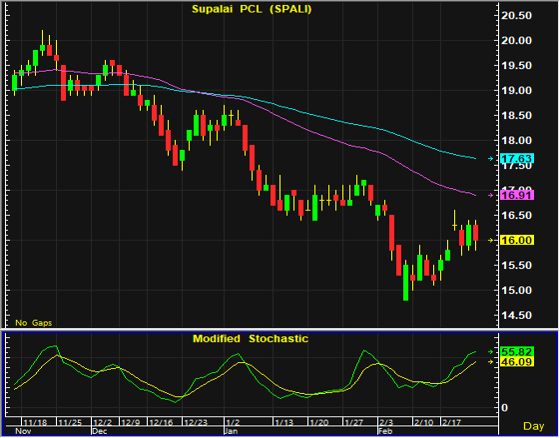
Task: Click the 1/13 date axis label
Action: click(x=284, y=423)
